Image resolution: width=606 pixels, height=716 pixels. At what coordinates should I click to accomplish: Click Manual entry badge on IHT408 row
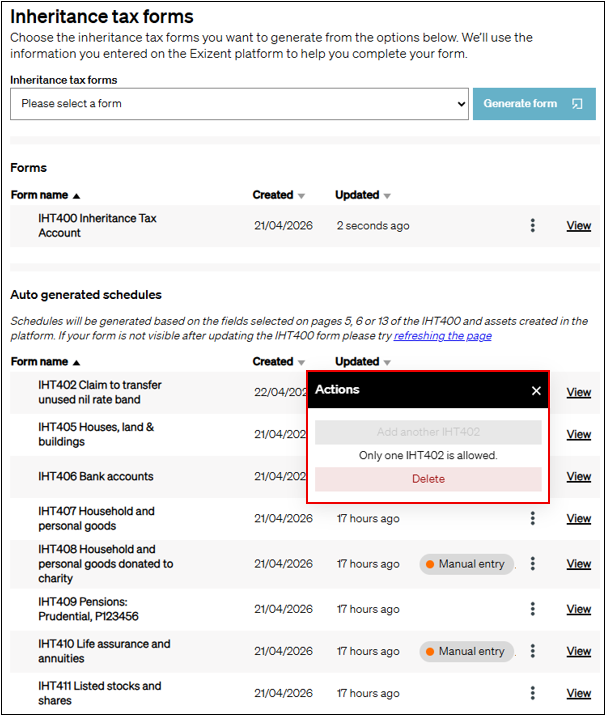(466, 564)
